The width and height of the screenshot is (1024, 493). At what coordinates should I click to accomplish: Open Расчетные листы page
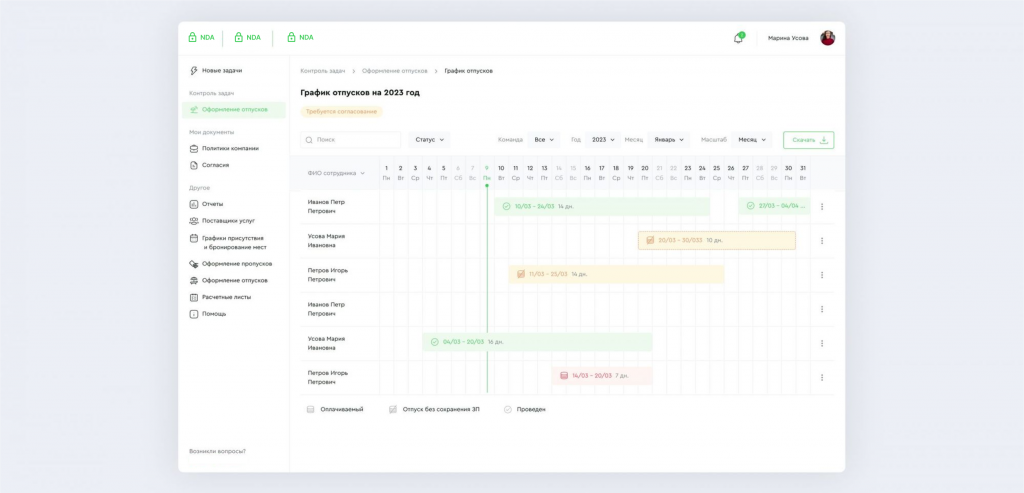(226, 297)
